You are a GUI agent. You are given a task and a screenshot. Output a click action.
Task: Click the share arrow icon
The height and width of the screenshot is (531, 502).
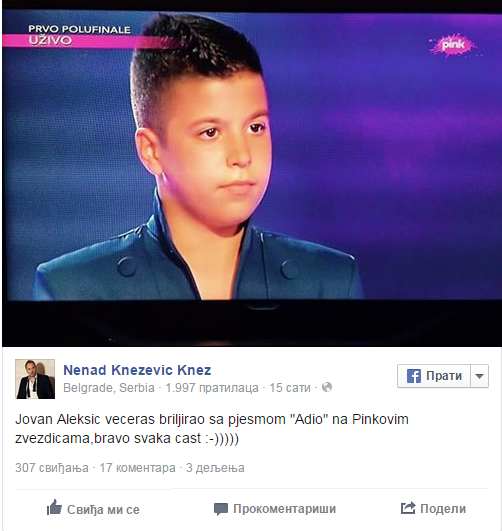(x=408, y=508)
